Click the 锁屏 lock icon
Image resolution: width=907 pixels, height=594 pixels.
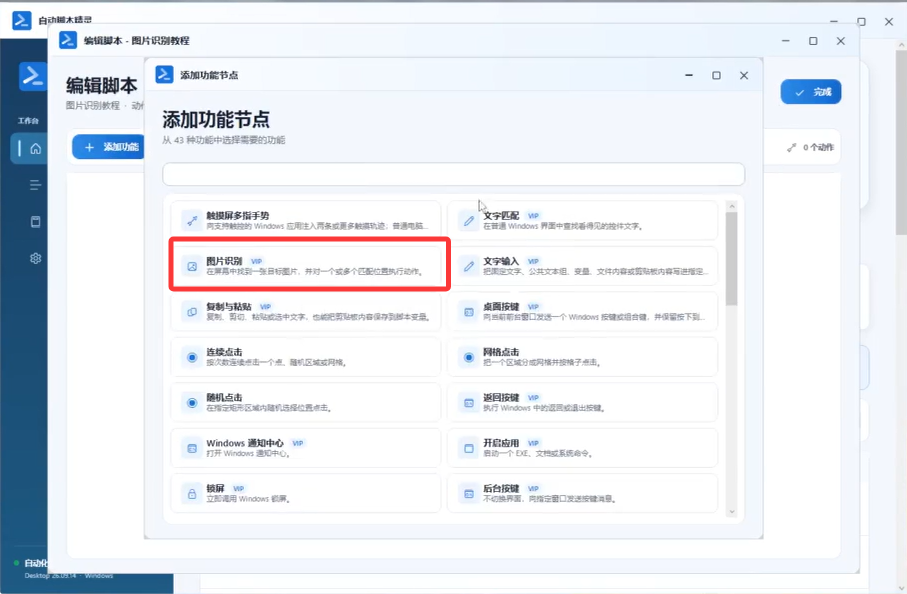tap(192, 494)
